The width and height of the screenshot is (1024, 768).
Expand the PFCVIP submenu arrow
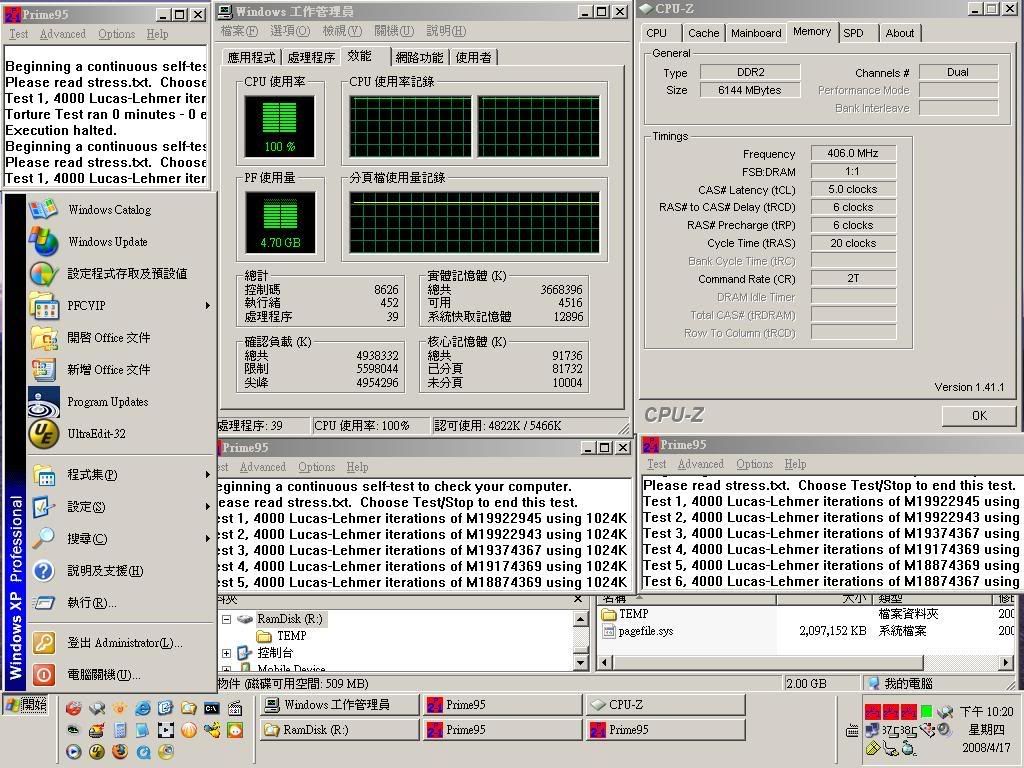tap(208, 306)
